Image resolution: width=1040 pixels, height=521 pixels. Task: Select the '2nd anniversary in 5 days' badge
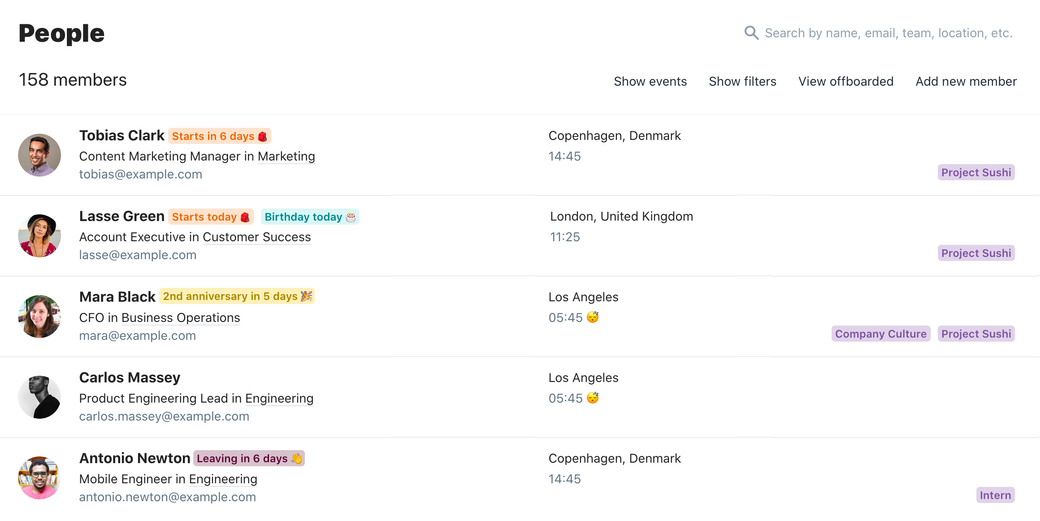237,296
